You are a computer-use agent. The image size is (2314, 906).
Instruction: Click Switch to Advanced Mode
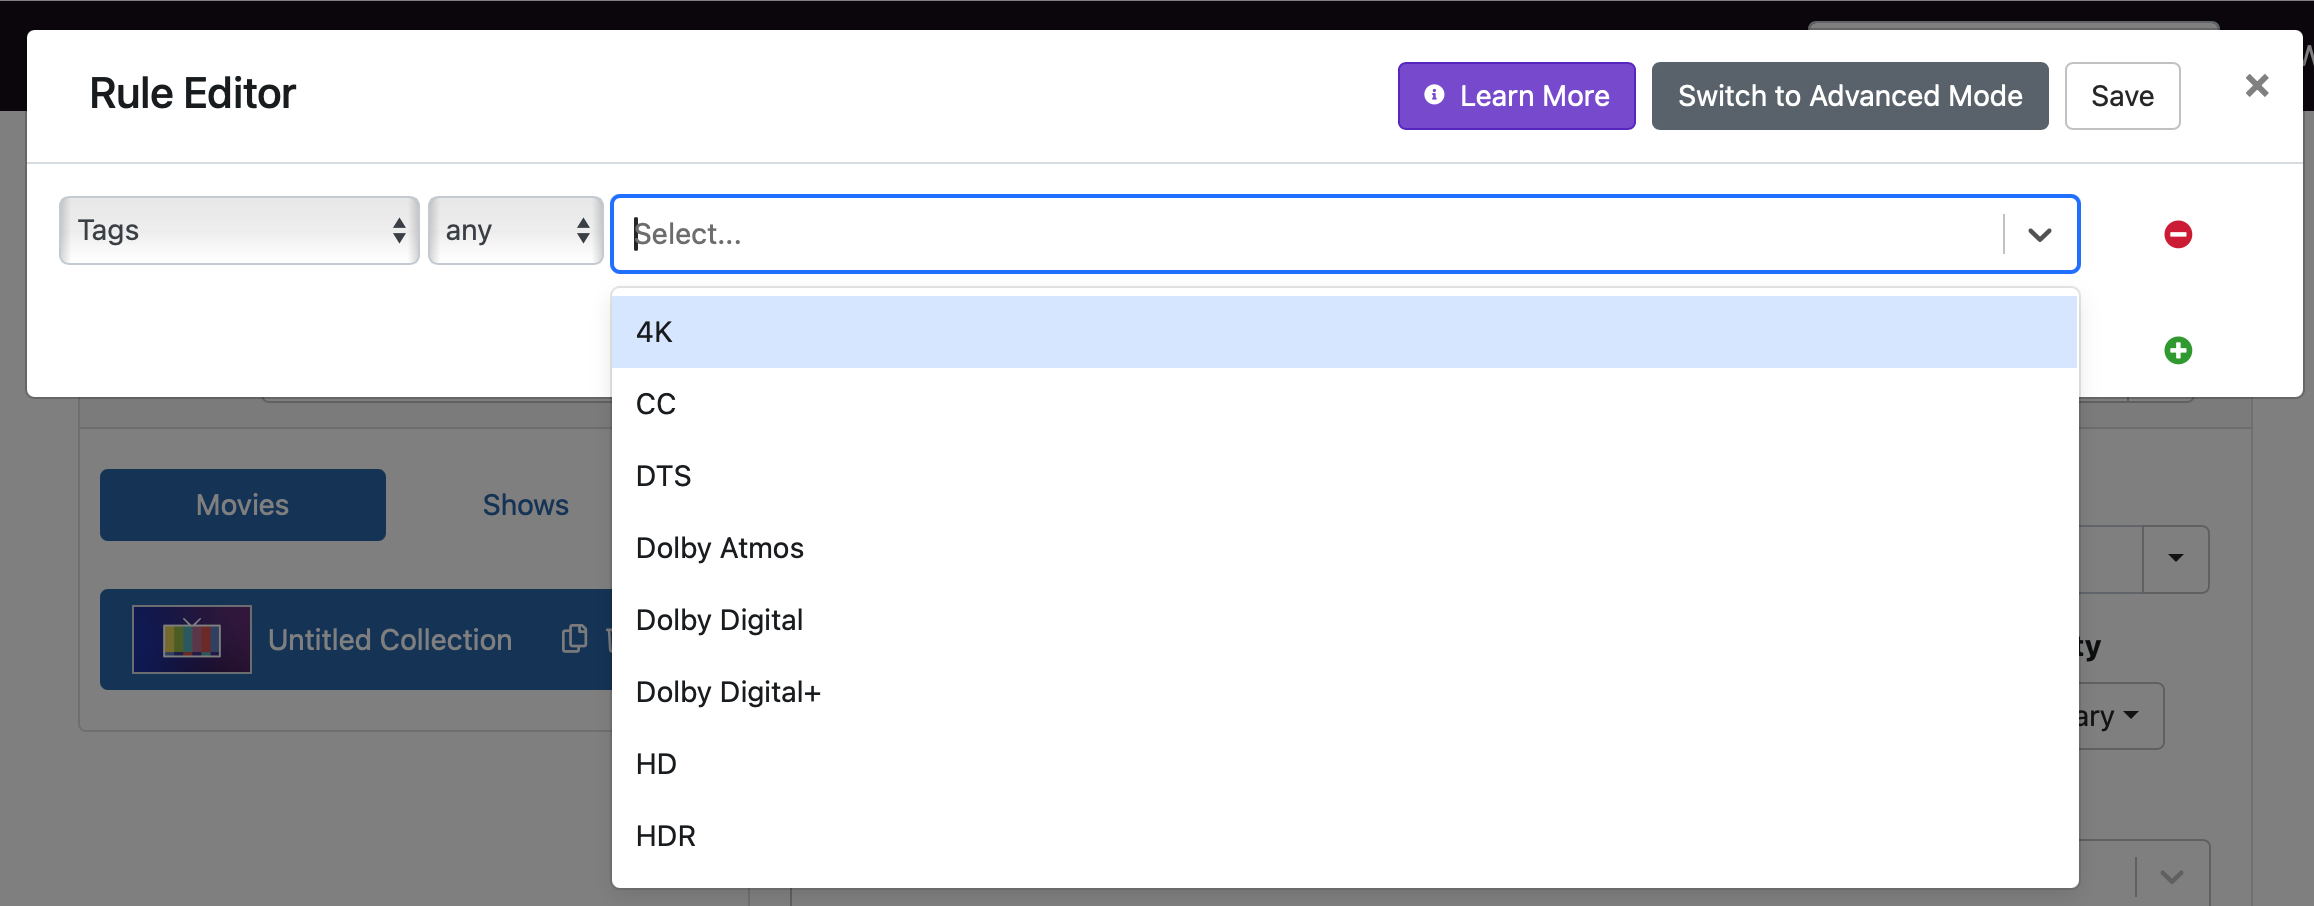(x=1849, y=96)
